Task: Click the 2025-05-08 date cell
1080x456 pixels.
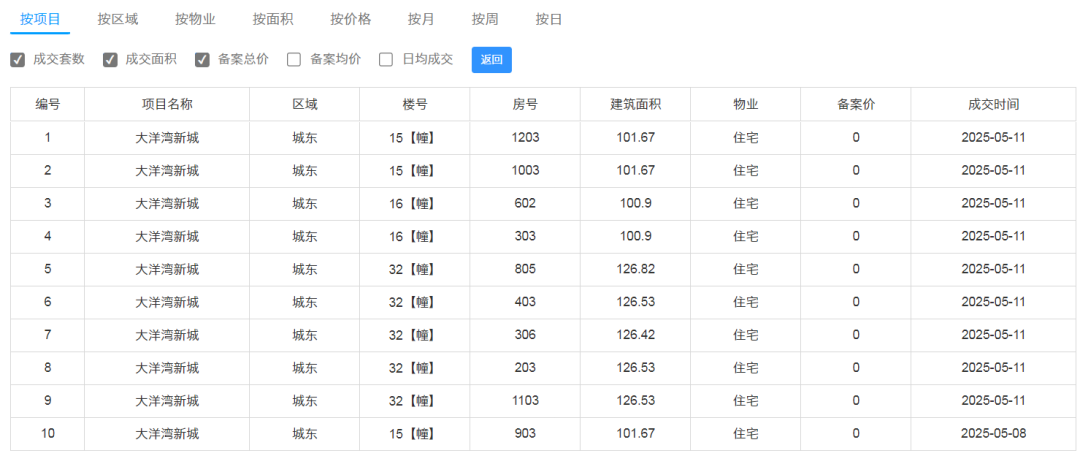Action: 994,434
